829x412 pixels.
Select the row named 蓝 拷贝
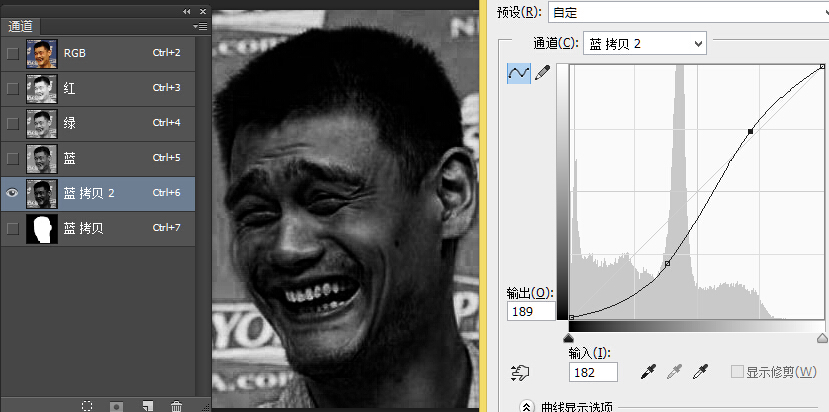click(x=98, y=229)
